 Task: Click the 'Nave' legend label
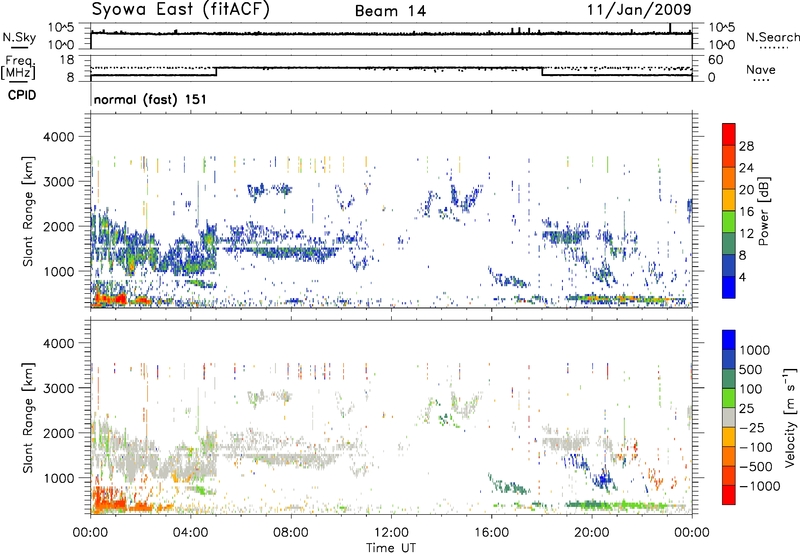click(x=760, y=70)
